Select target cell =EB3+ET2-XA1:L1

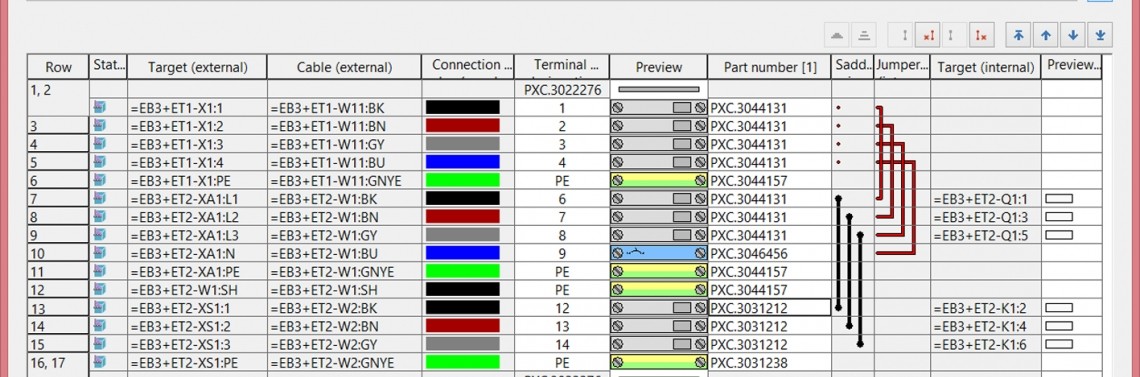point(197,198)
